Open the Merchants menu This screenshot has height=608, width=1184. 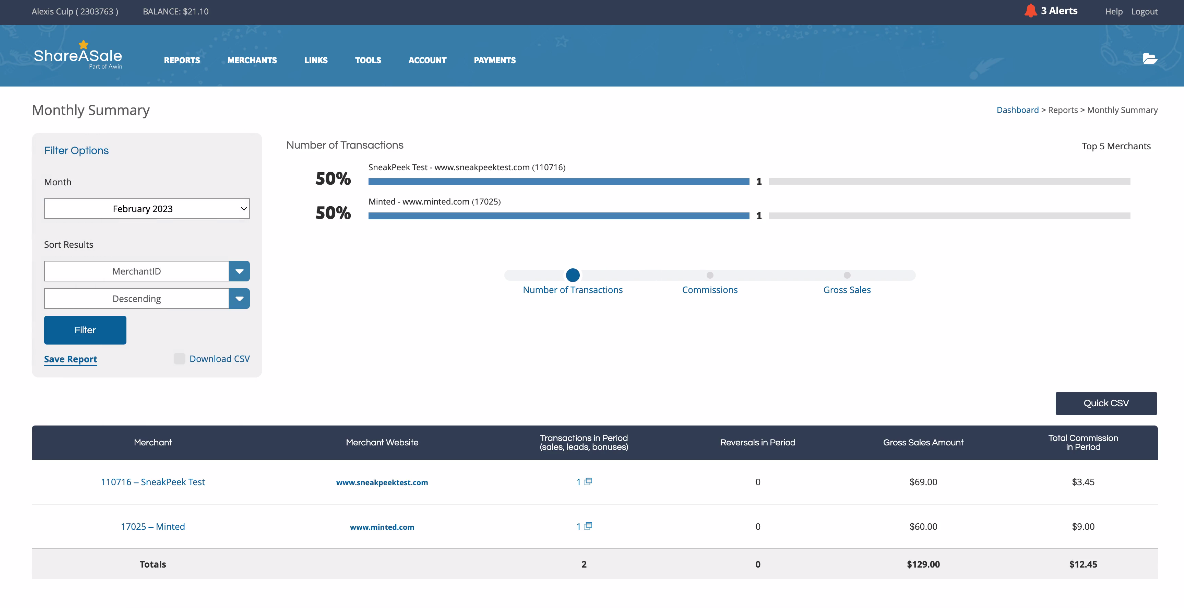coord(252,60)
